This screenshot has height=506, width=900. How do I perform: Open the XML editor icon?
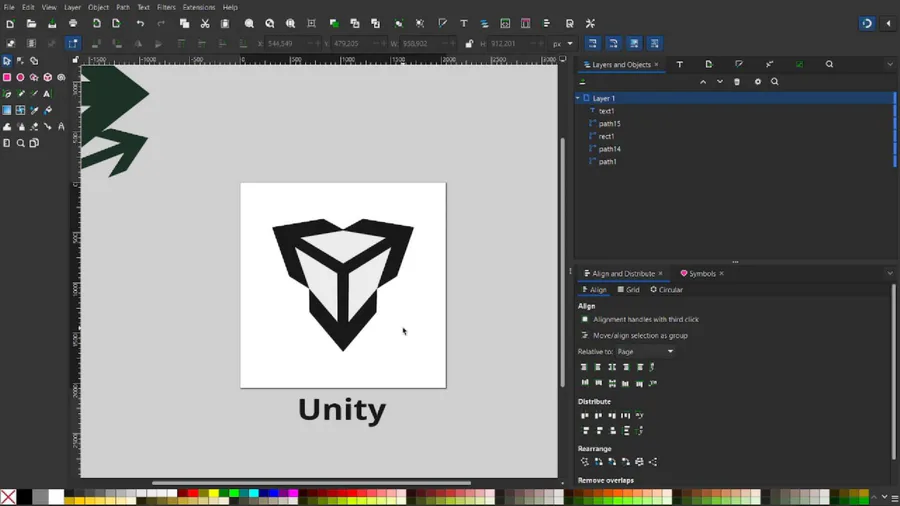(x=505, y=24)
